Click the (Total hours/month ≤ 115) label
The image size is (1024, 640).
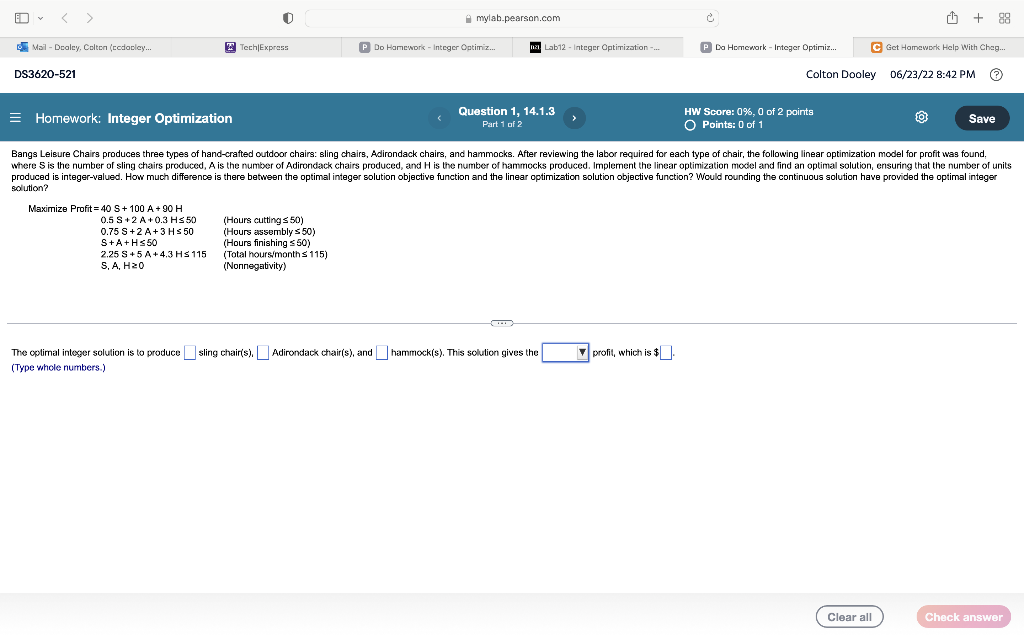(276, 255)
